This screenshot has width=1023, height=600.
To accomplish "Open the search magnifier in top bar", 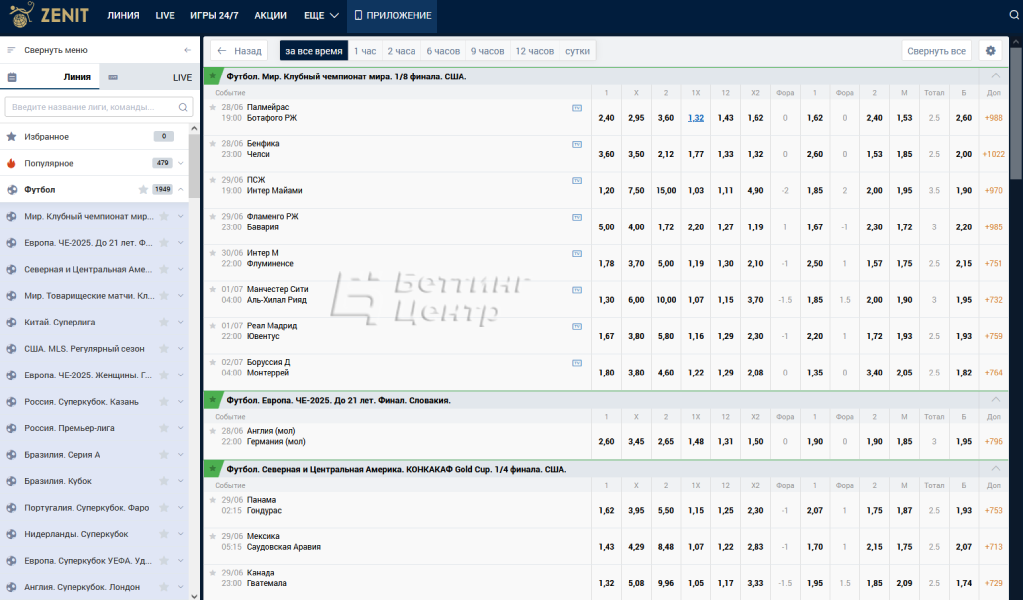I will (x=1015, y=15).
